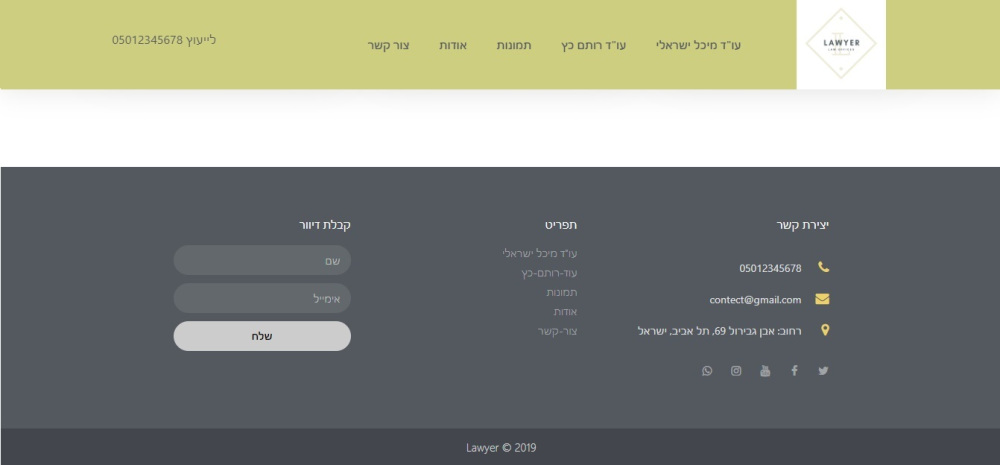Open עו"ד רותם כץ in top navigation
Viewport: 1000px width, 465px height.
(x=593, y=46)
